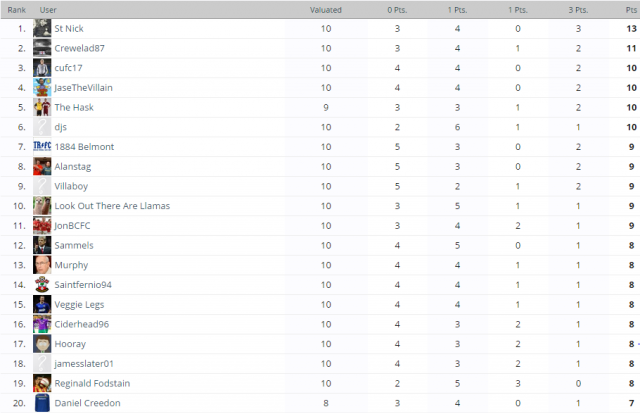
Task: Click St Nick's avatar image
Action: click(x=42, y=29)
